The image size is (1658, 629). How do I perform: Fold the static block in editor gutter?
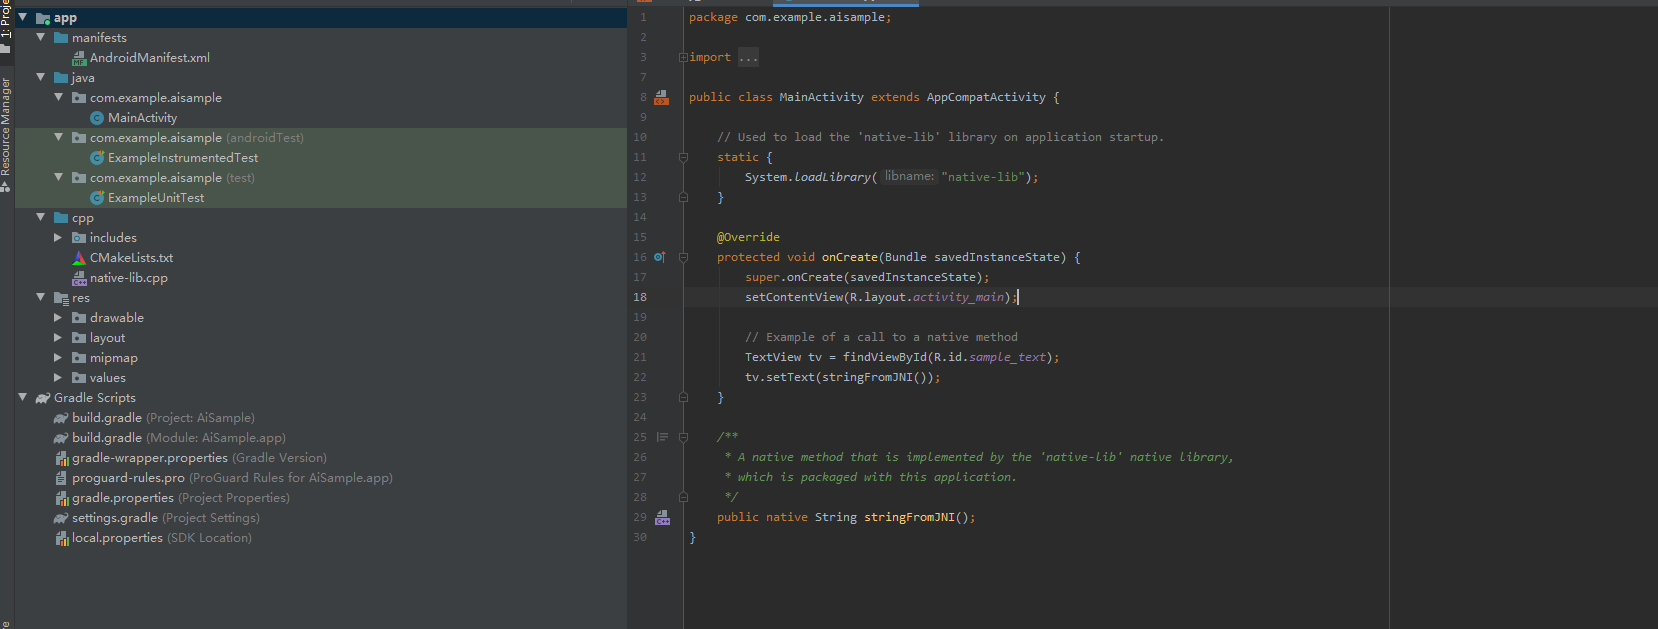pos(683,157)
